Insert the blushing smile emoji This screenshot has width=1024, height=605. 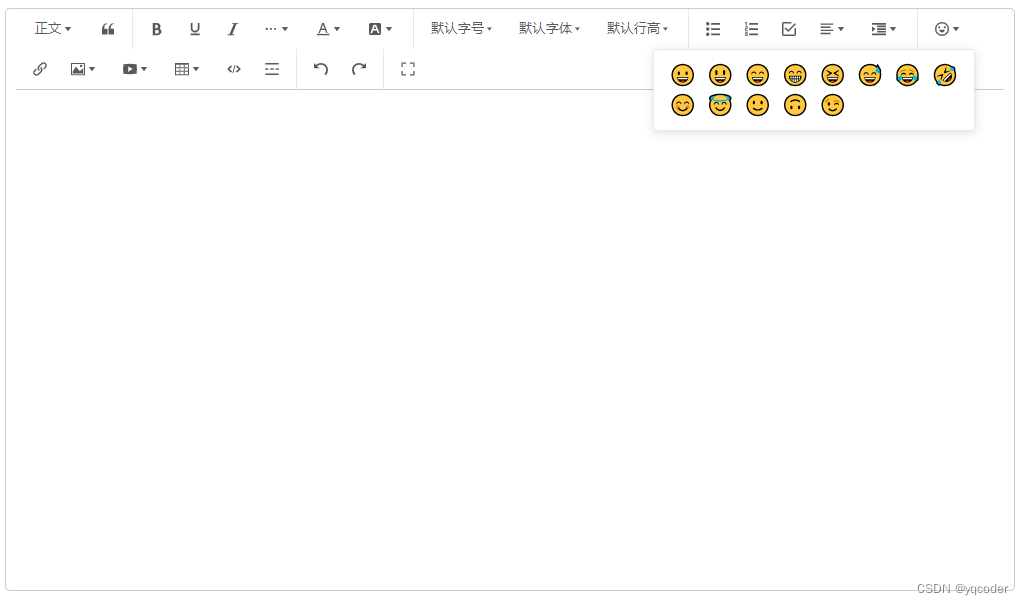[682, 105]
